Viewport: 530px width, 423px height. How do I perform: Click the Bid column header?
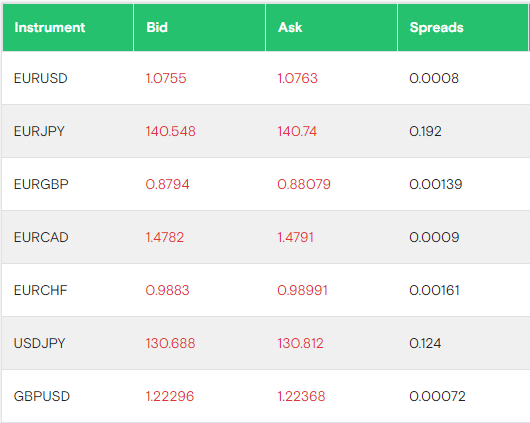(157, 27)
